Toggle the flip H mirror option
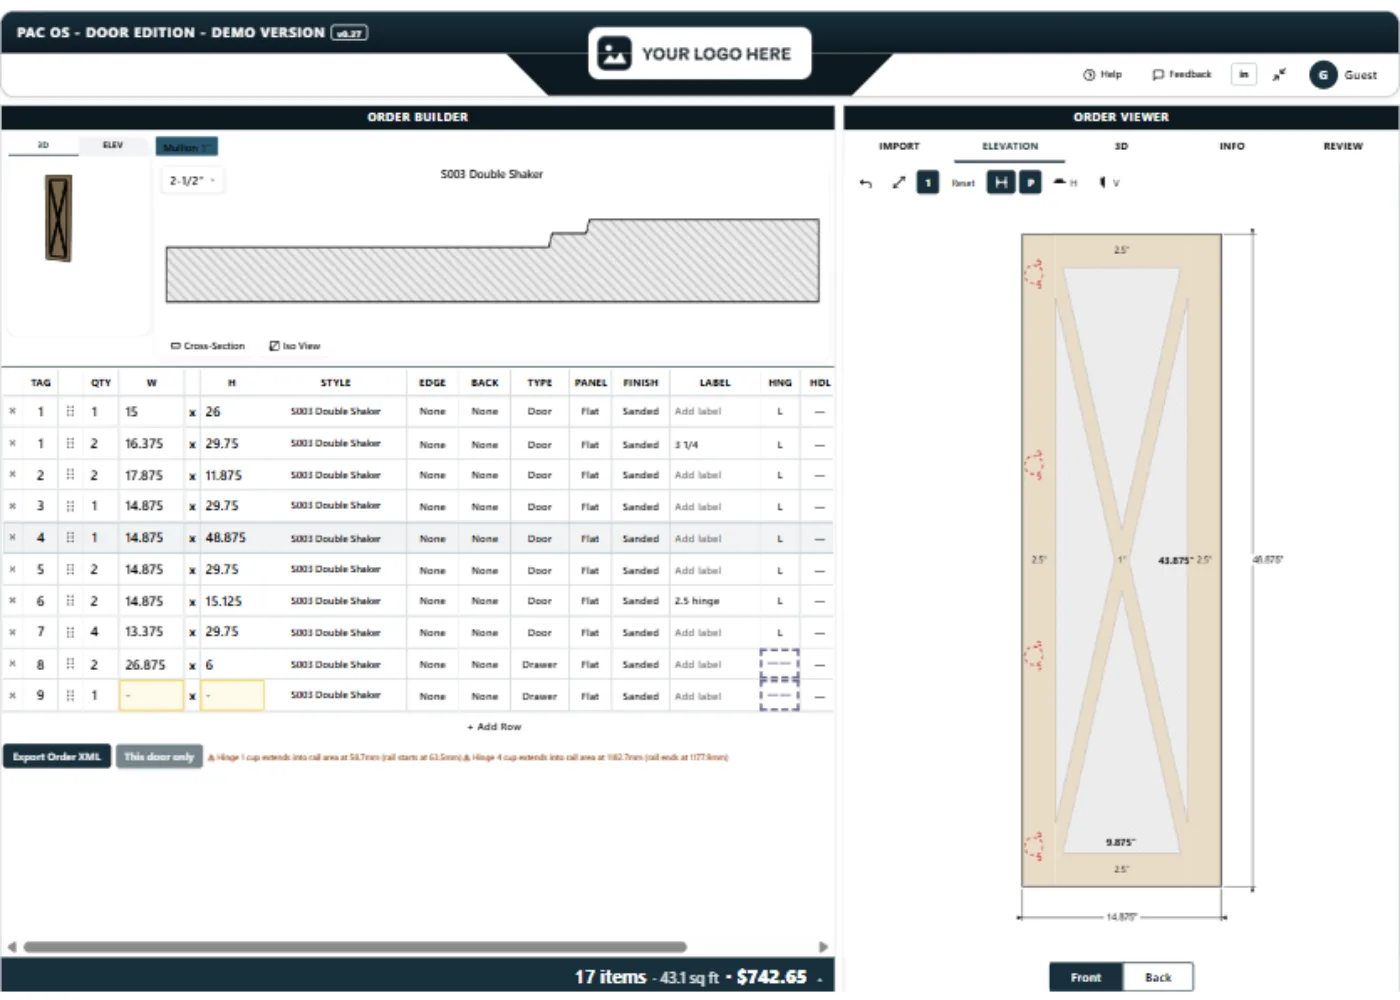 tap(1065, 182)
